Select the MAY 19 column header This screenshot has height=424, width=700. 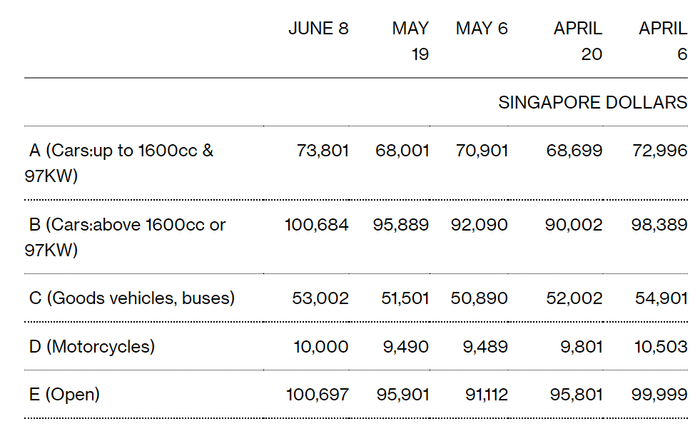pos(410,40)
